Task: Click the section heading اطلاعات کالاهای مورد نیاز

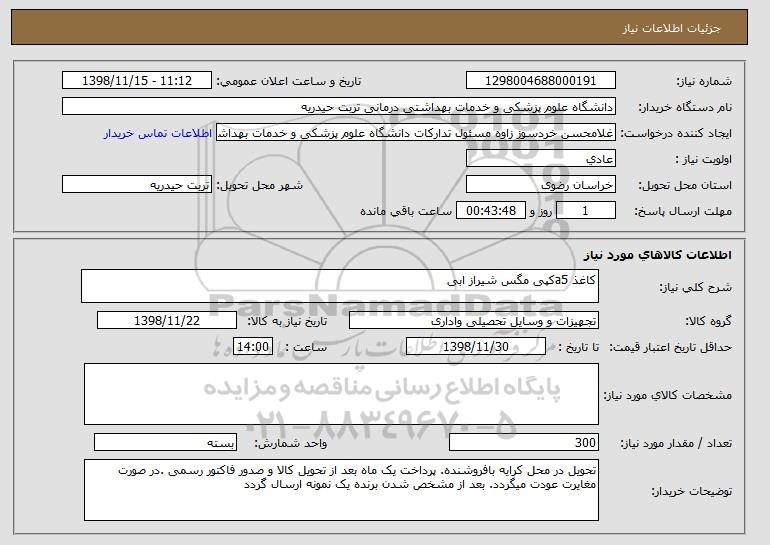Action: coord(658,255)
